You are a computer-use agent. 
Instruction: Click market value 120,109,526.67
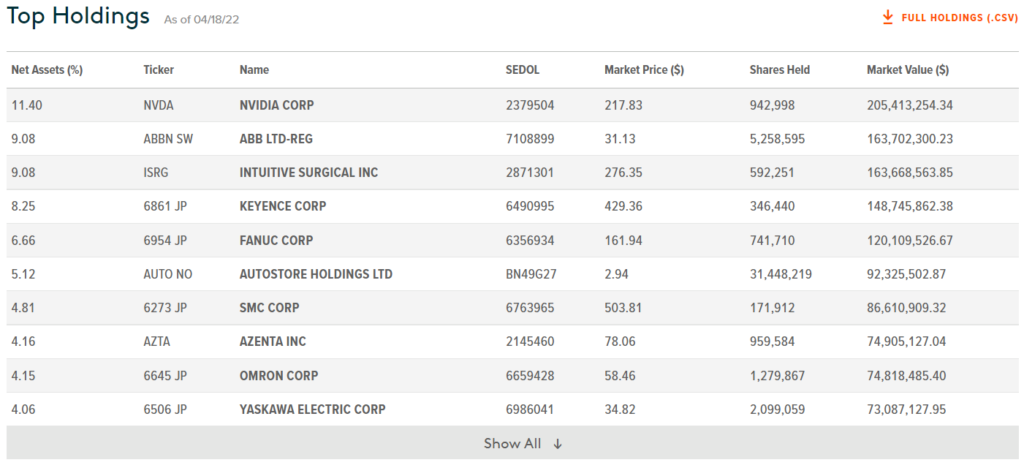910,240
